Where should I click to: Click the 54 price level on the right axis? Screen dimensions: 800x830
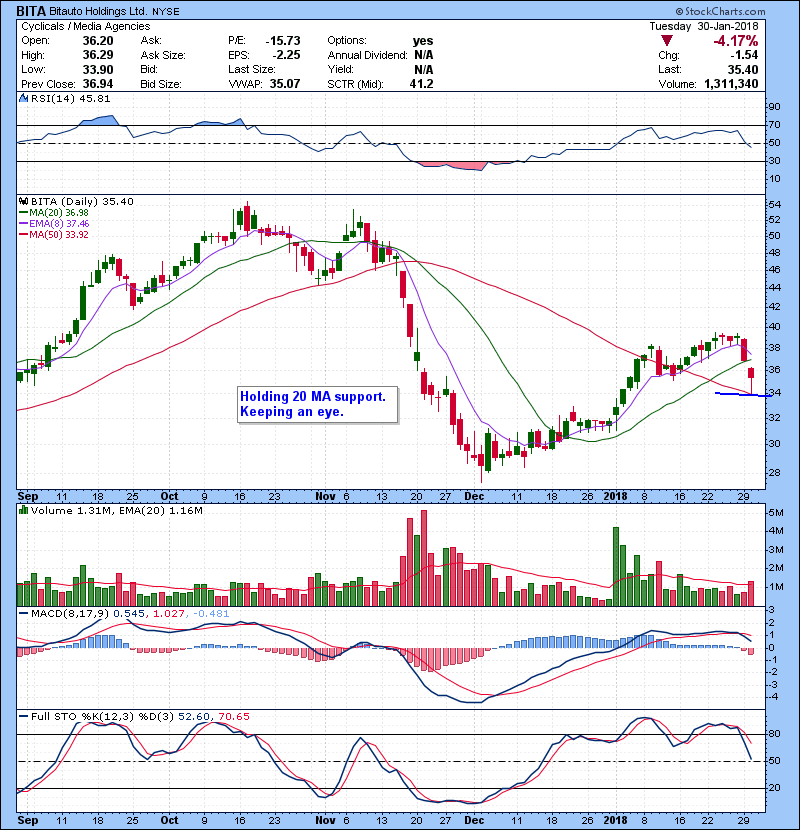[774, 205]
